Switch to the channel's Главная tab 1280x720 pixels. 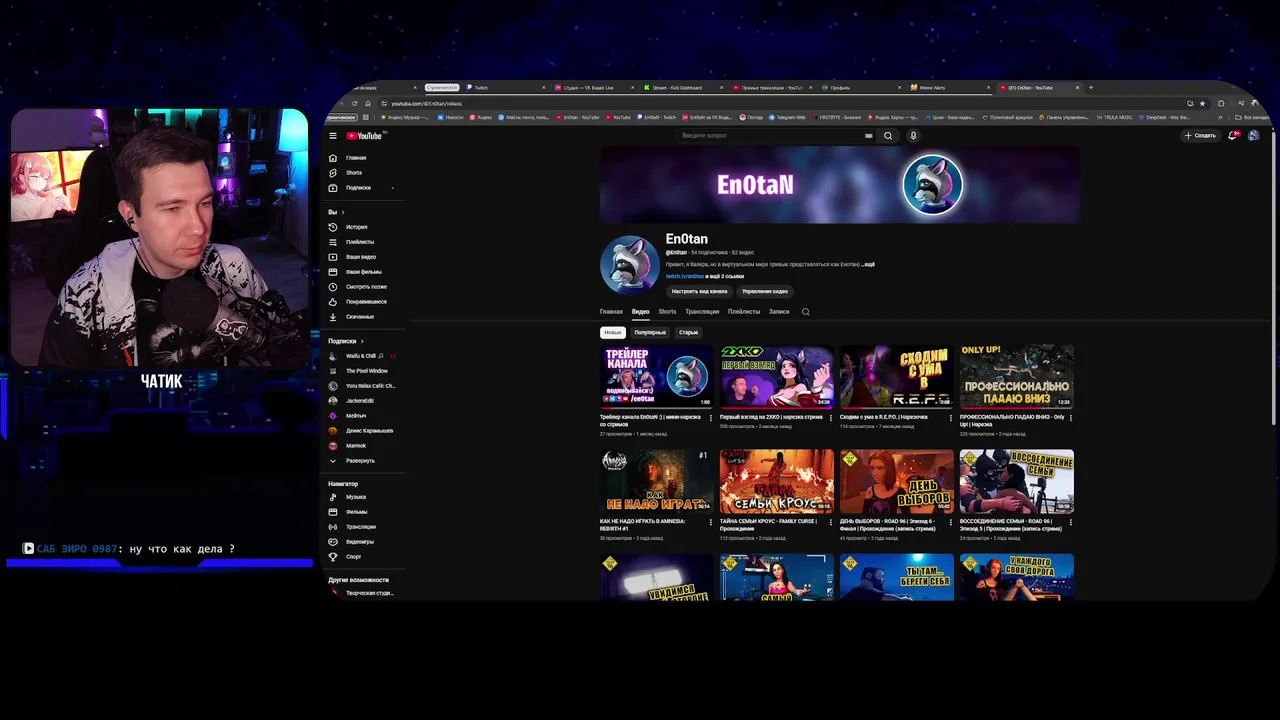coord(611,312)
